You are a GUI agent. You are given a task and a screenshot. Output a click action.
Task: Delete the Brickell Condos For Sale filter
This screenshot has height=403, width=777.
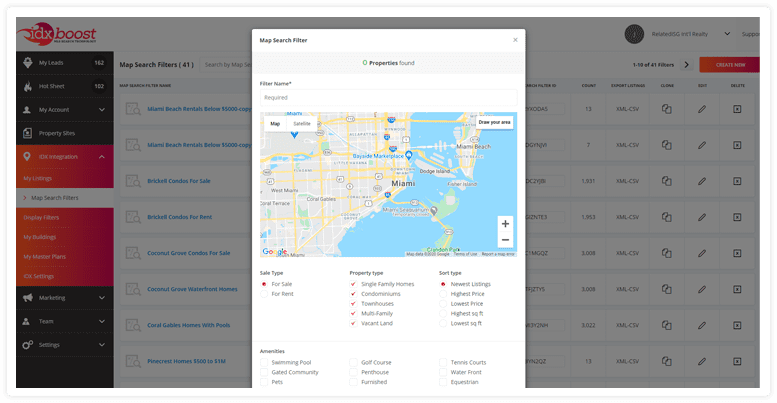tap(737, 181)
